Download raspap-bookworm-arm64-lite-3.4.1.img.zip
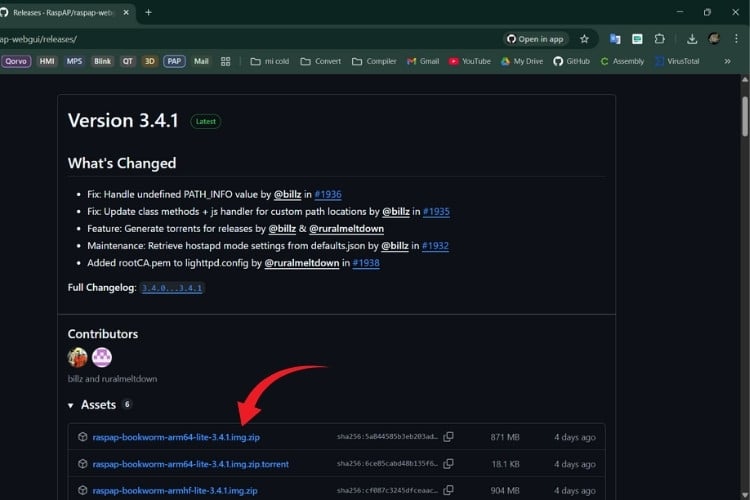 [x=176, y=437]
